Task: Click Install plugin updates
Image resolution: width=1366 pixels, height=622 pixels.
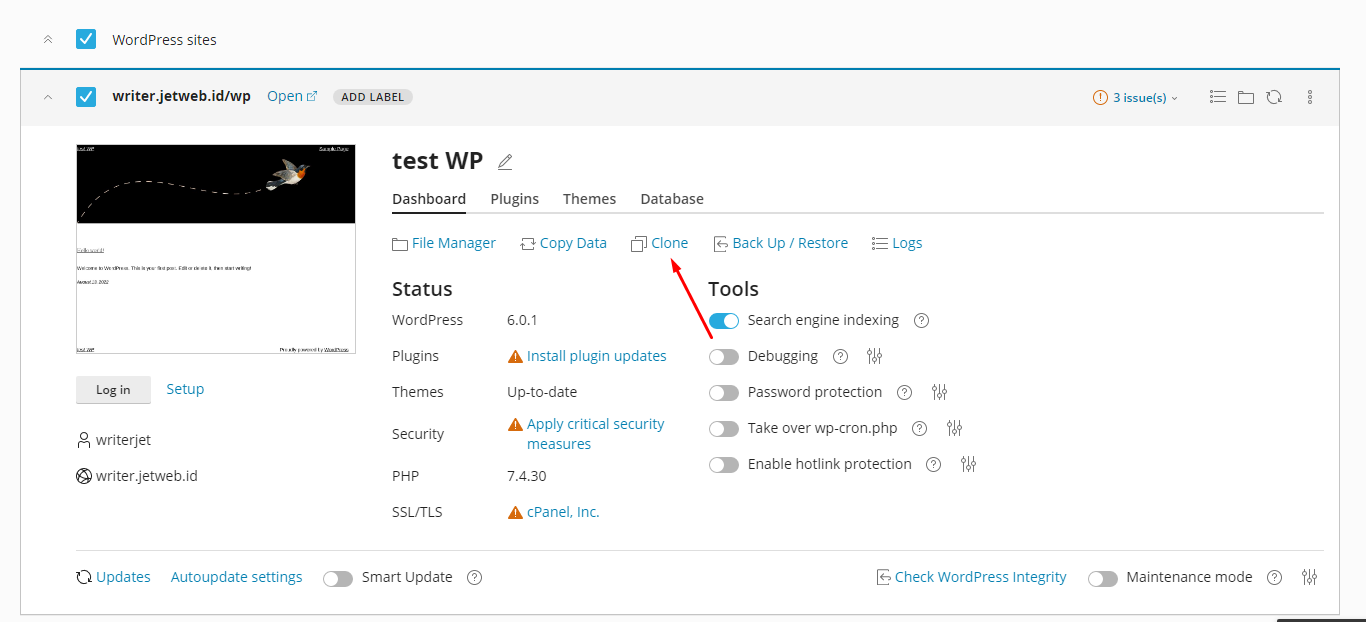Action: 597,356
